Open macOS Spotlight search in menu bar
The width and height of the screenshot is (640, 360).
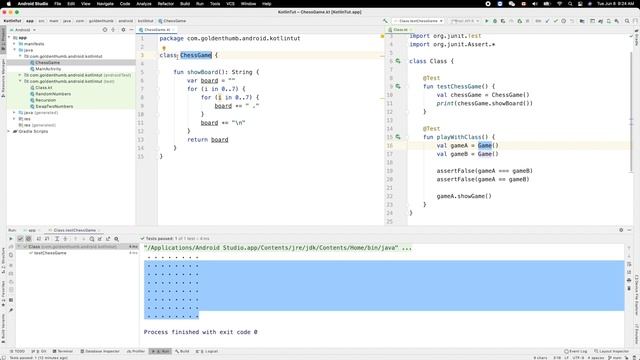(x=570, y=4)
